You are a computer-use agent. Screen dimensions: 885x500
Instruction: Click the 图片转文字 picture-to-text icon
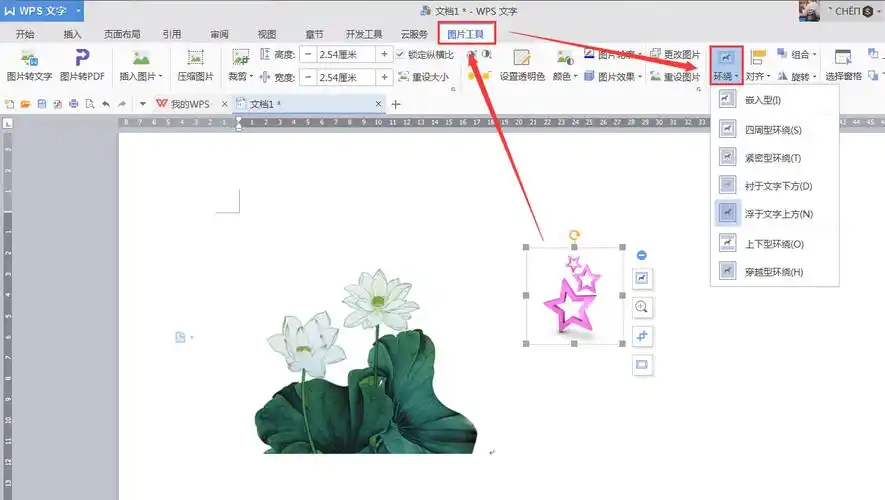point(29,58)
